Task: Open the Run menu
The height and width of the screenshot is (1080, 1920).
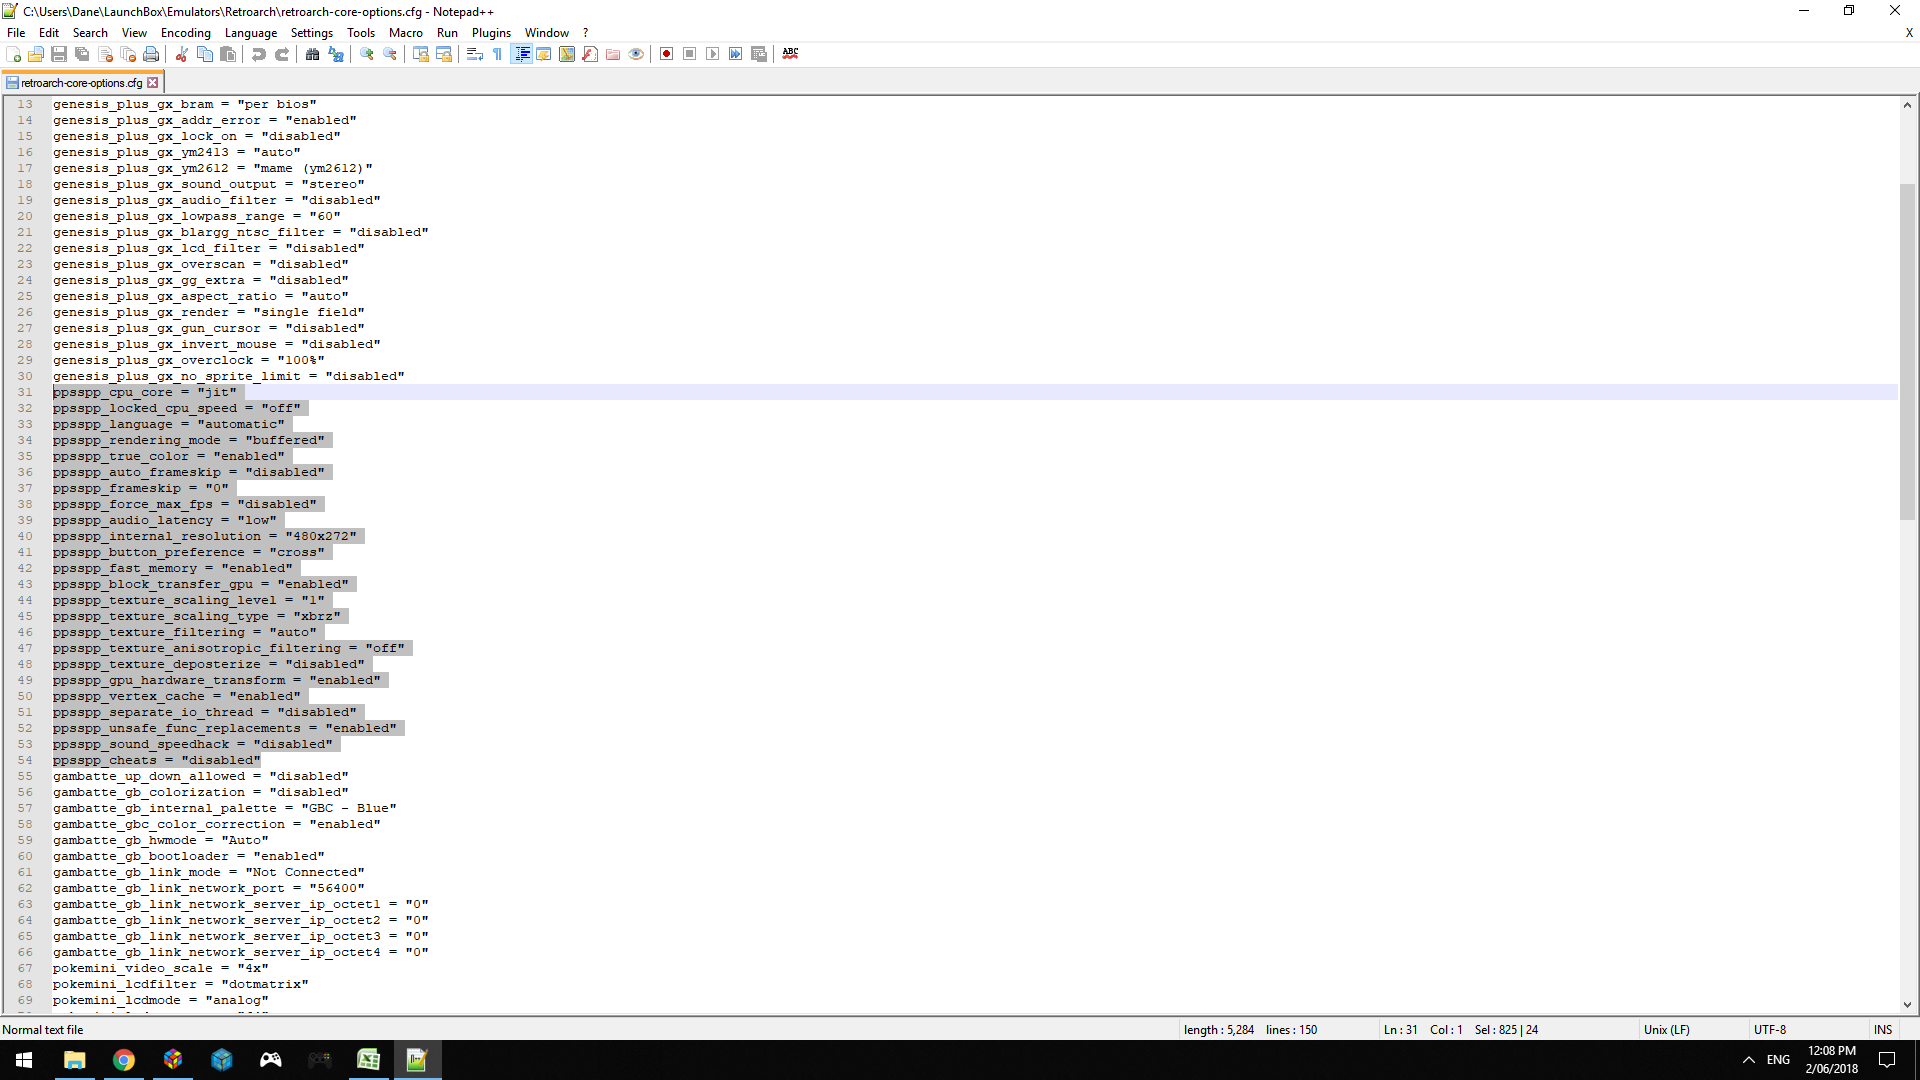Action: (x=448, y=33)
